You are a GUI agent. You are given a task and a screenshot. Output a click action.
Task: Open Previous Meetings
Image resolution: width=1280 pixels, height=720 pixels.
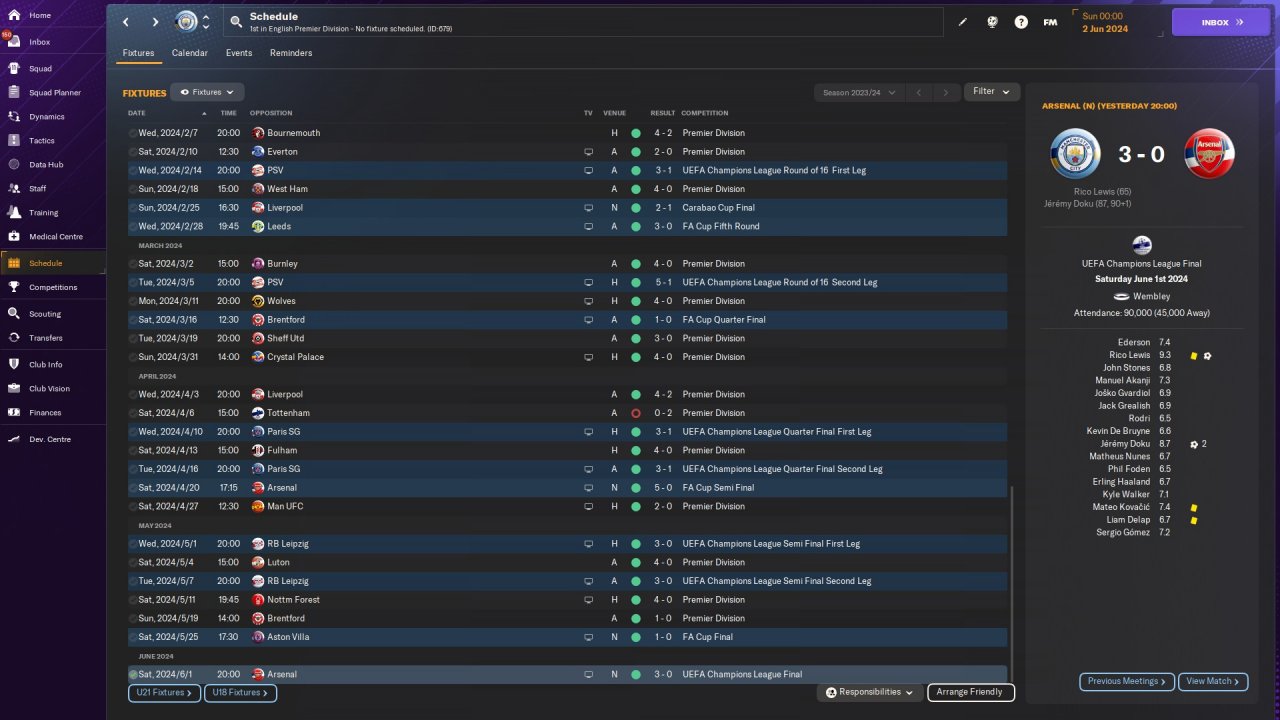(1127, 681)
